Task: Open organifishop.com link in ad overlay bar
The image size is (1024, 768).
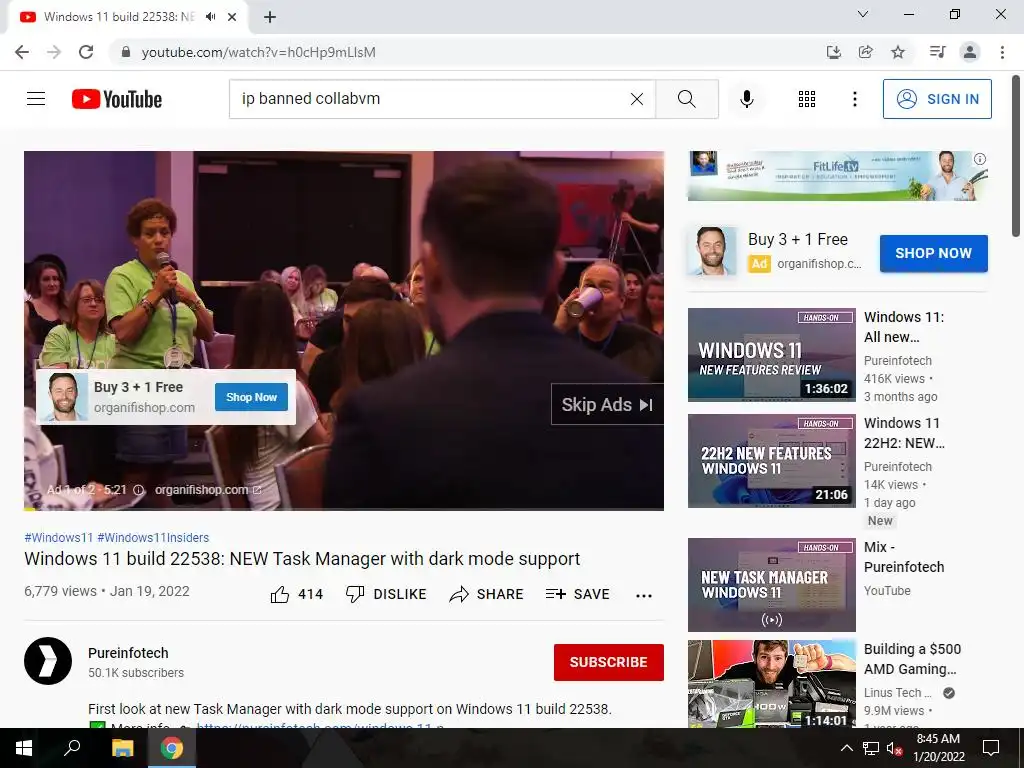Action: [x=208, y=490]
